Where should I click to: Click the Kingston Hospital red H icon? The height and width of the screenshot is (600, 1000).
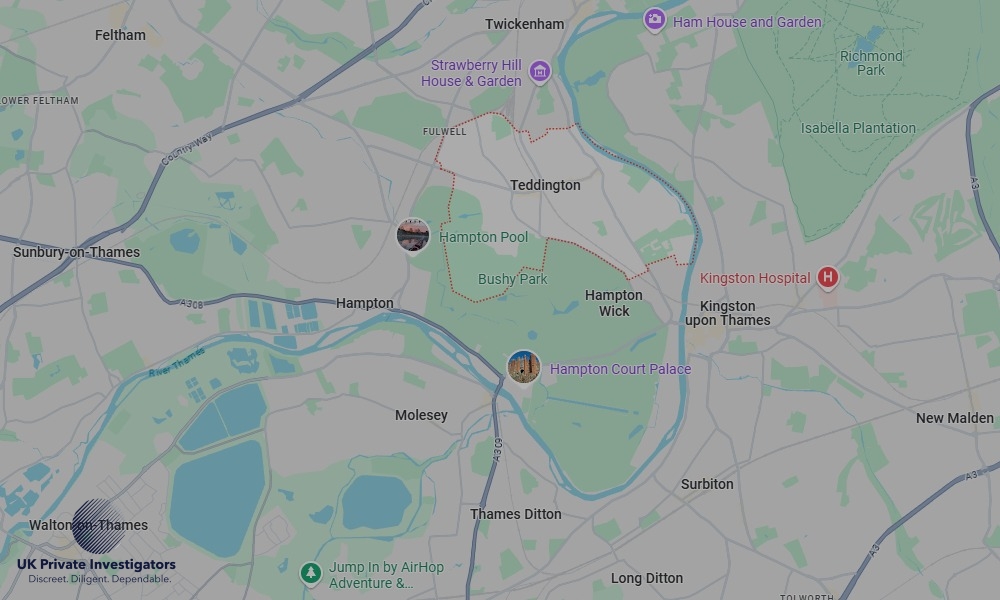pos(828,277)
